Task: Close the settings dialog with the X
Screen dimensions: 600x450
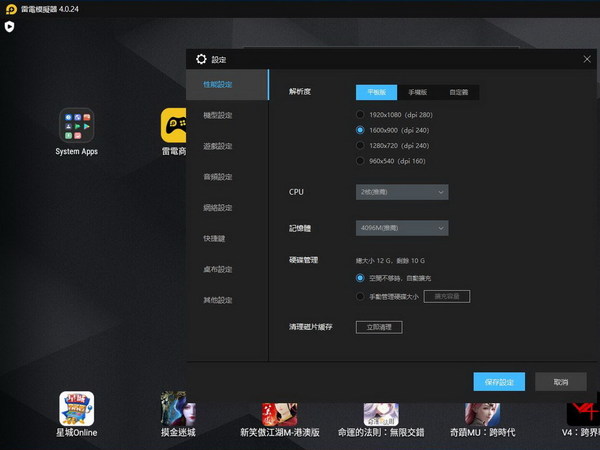Action: (587, 59)
